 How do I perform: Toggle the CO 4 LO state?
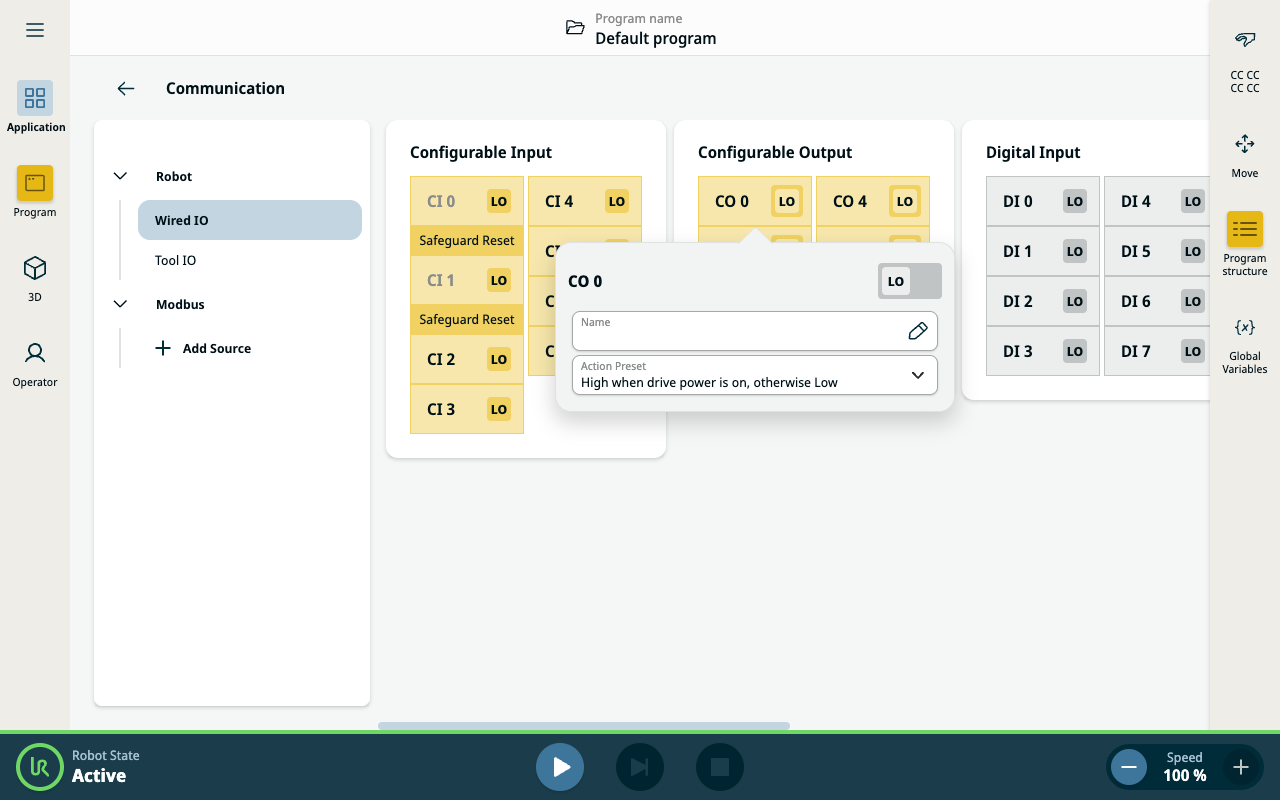[x=904, y=201]
